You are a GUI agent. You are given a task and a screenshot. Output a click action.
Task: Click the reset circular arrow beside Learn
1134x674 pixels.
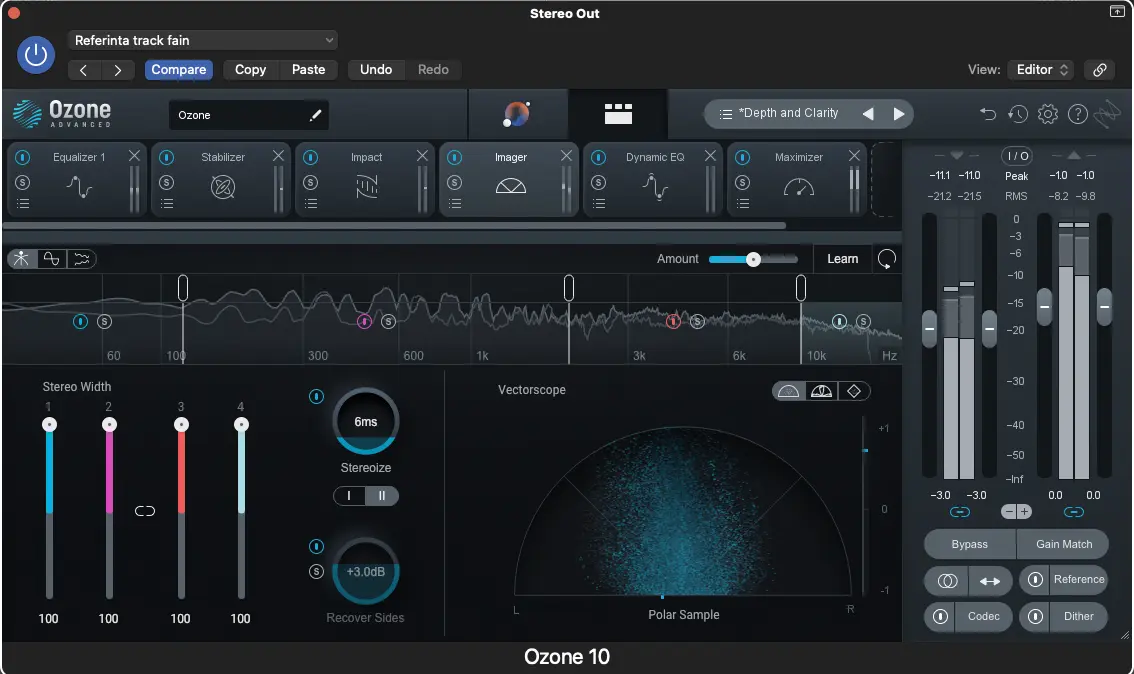[x=886, y=259]
